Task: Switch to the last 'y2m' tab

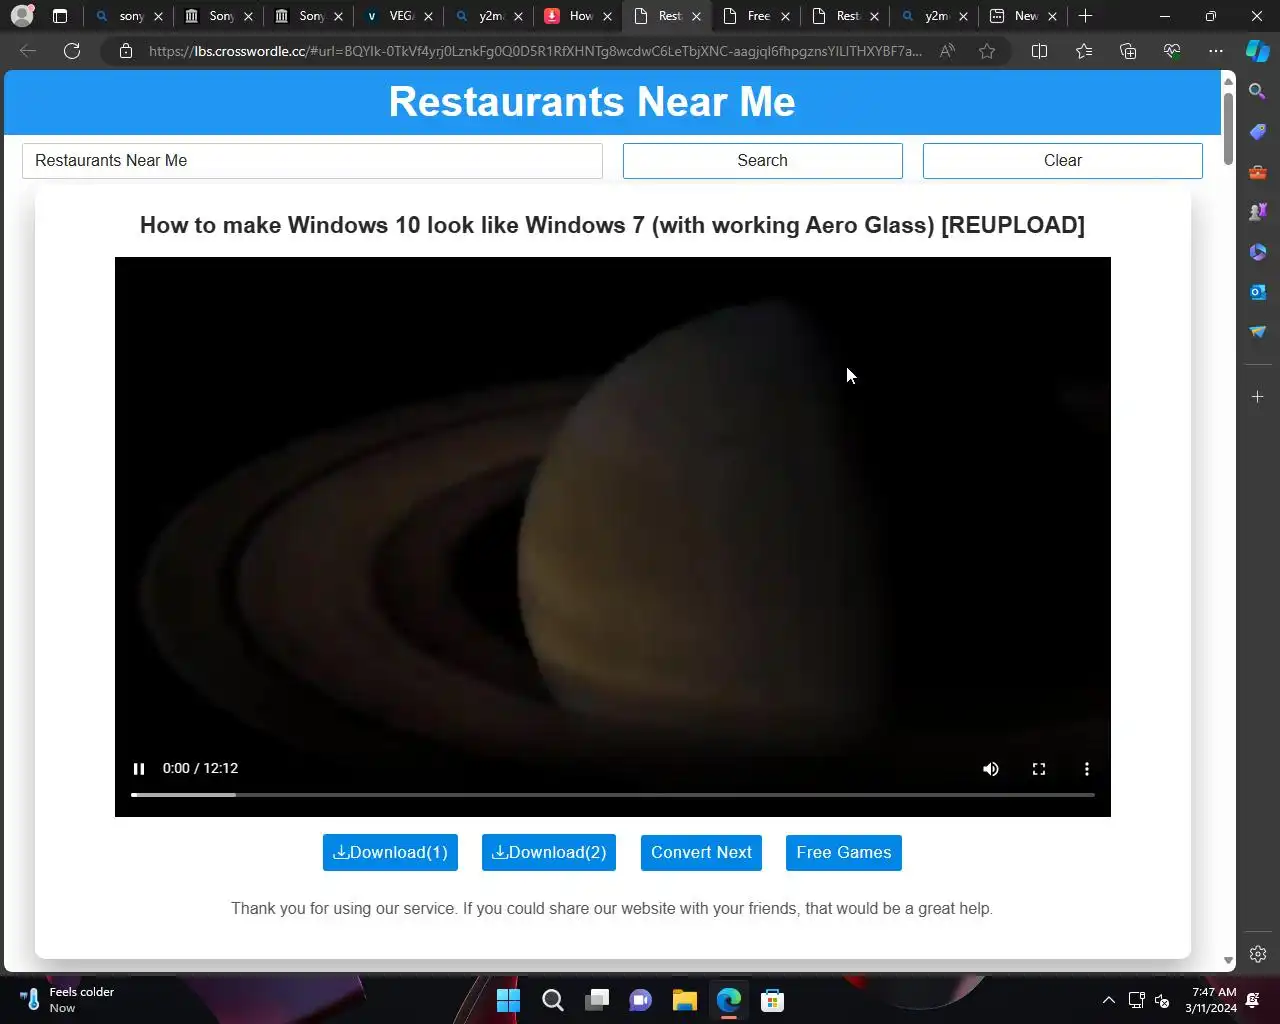Action: point(933,16)
